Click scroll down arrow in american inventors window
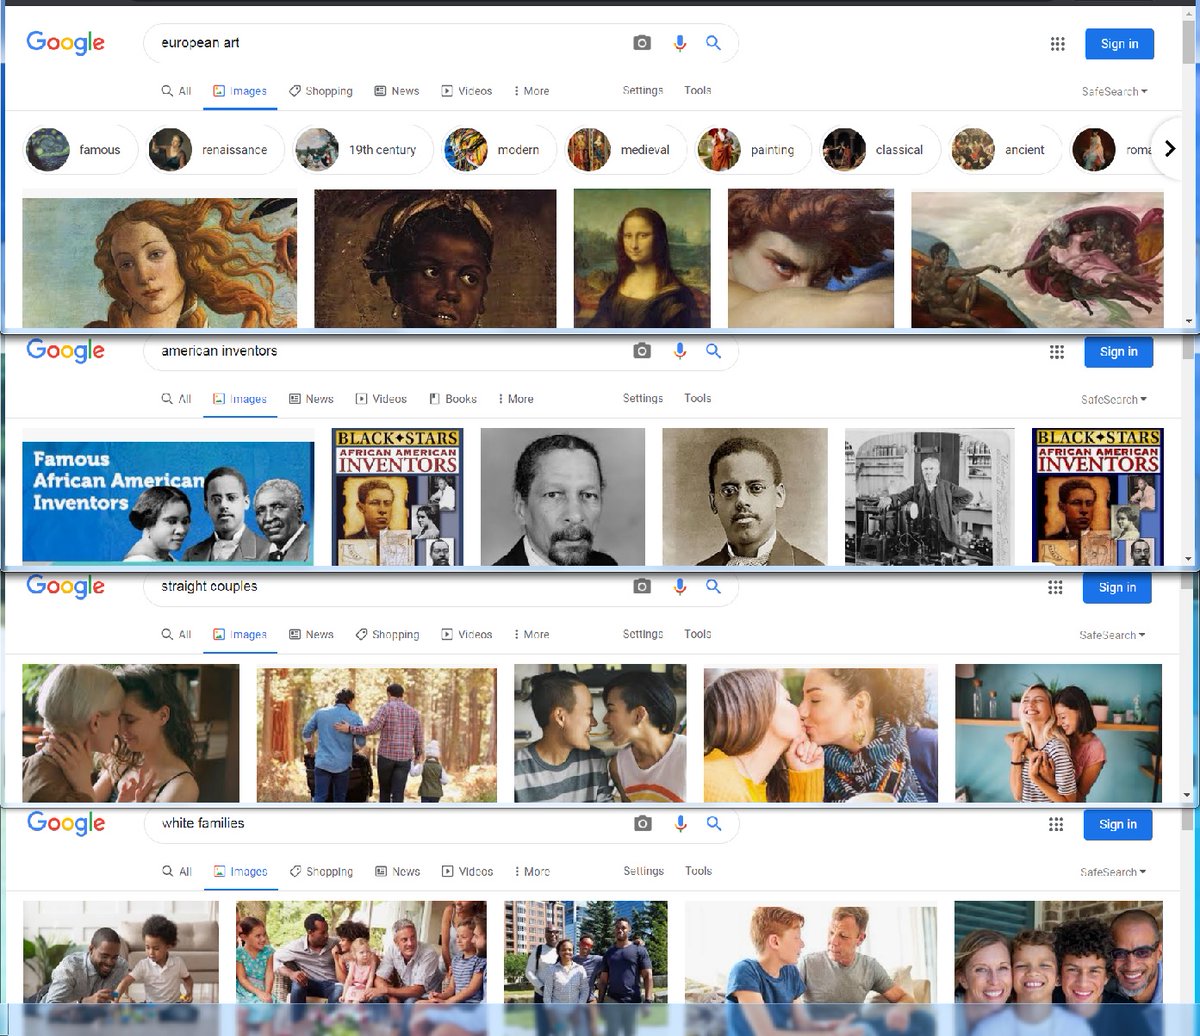The image size is (1200, 1036). point(1188,559)
